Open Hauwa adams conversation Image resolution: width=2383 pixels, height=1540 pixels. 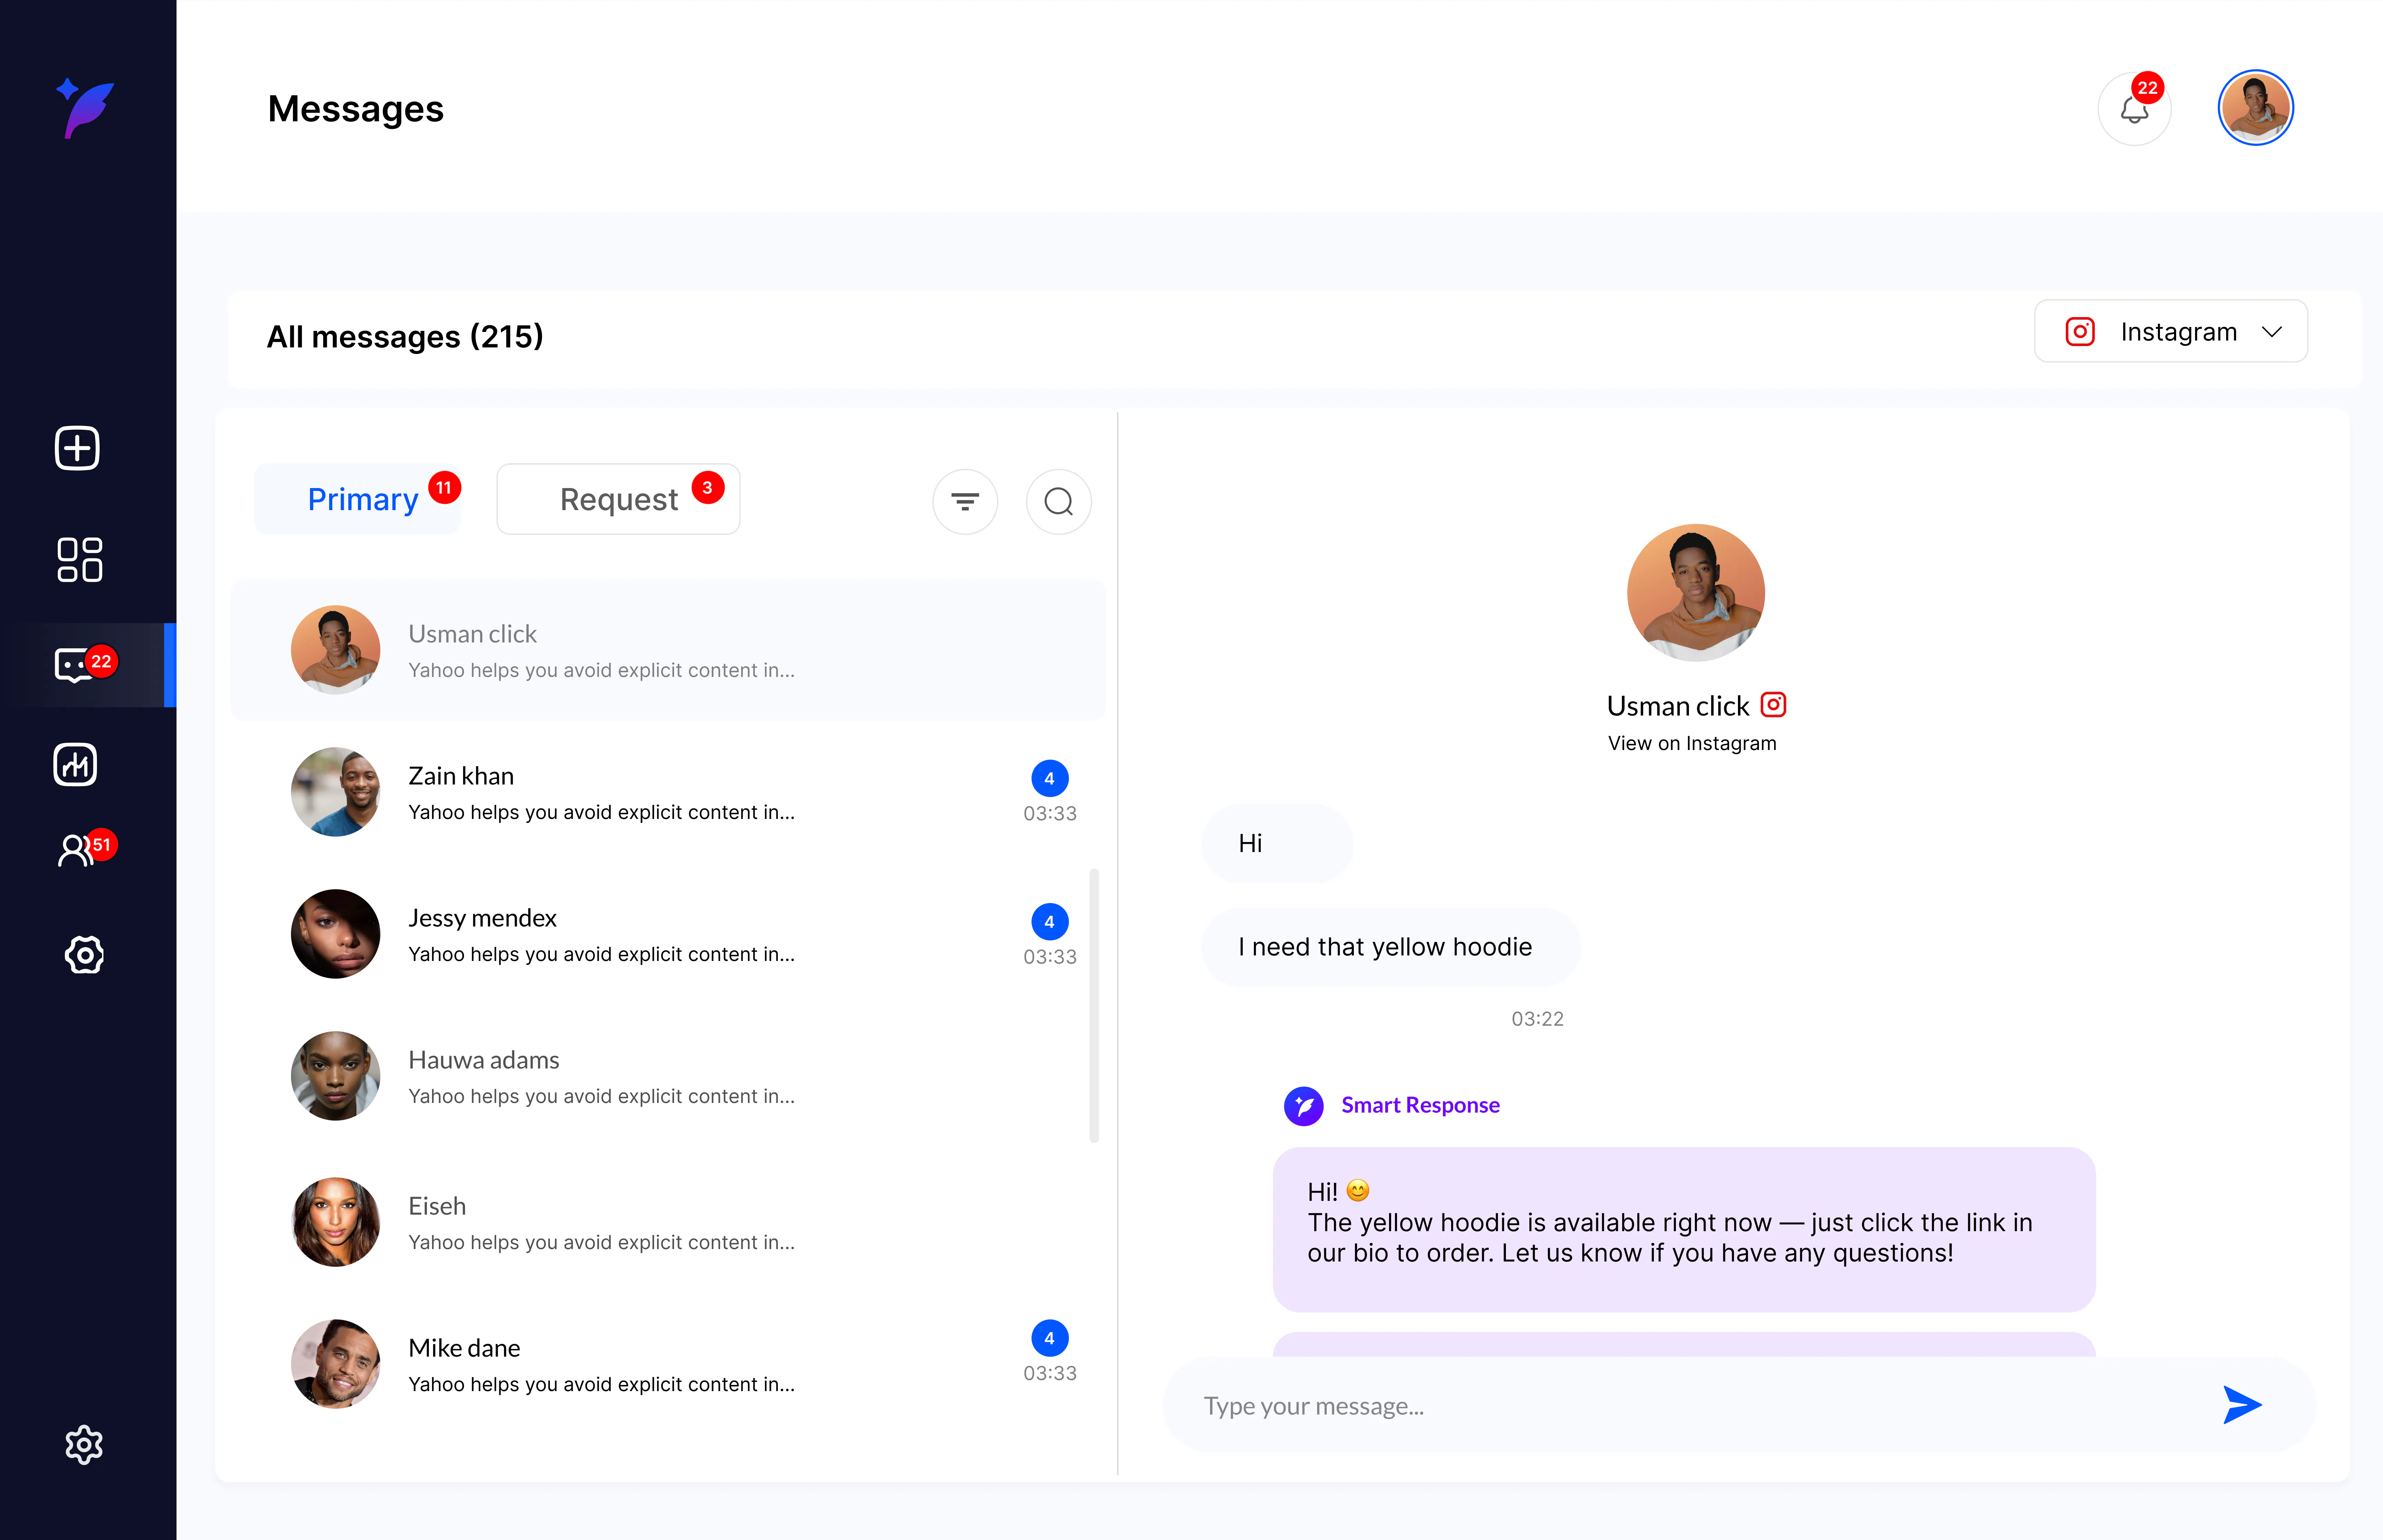point(668,1076)
